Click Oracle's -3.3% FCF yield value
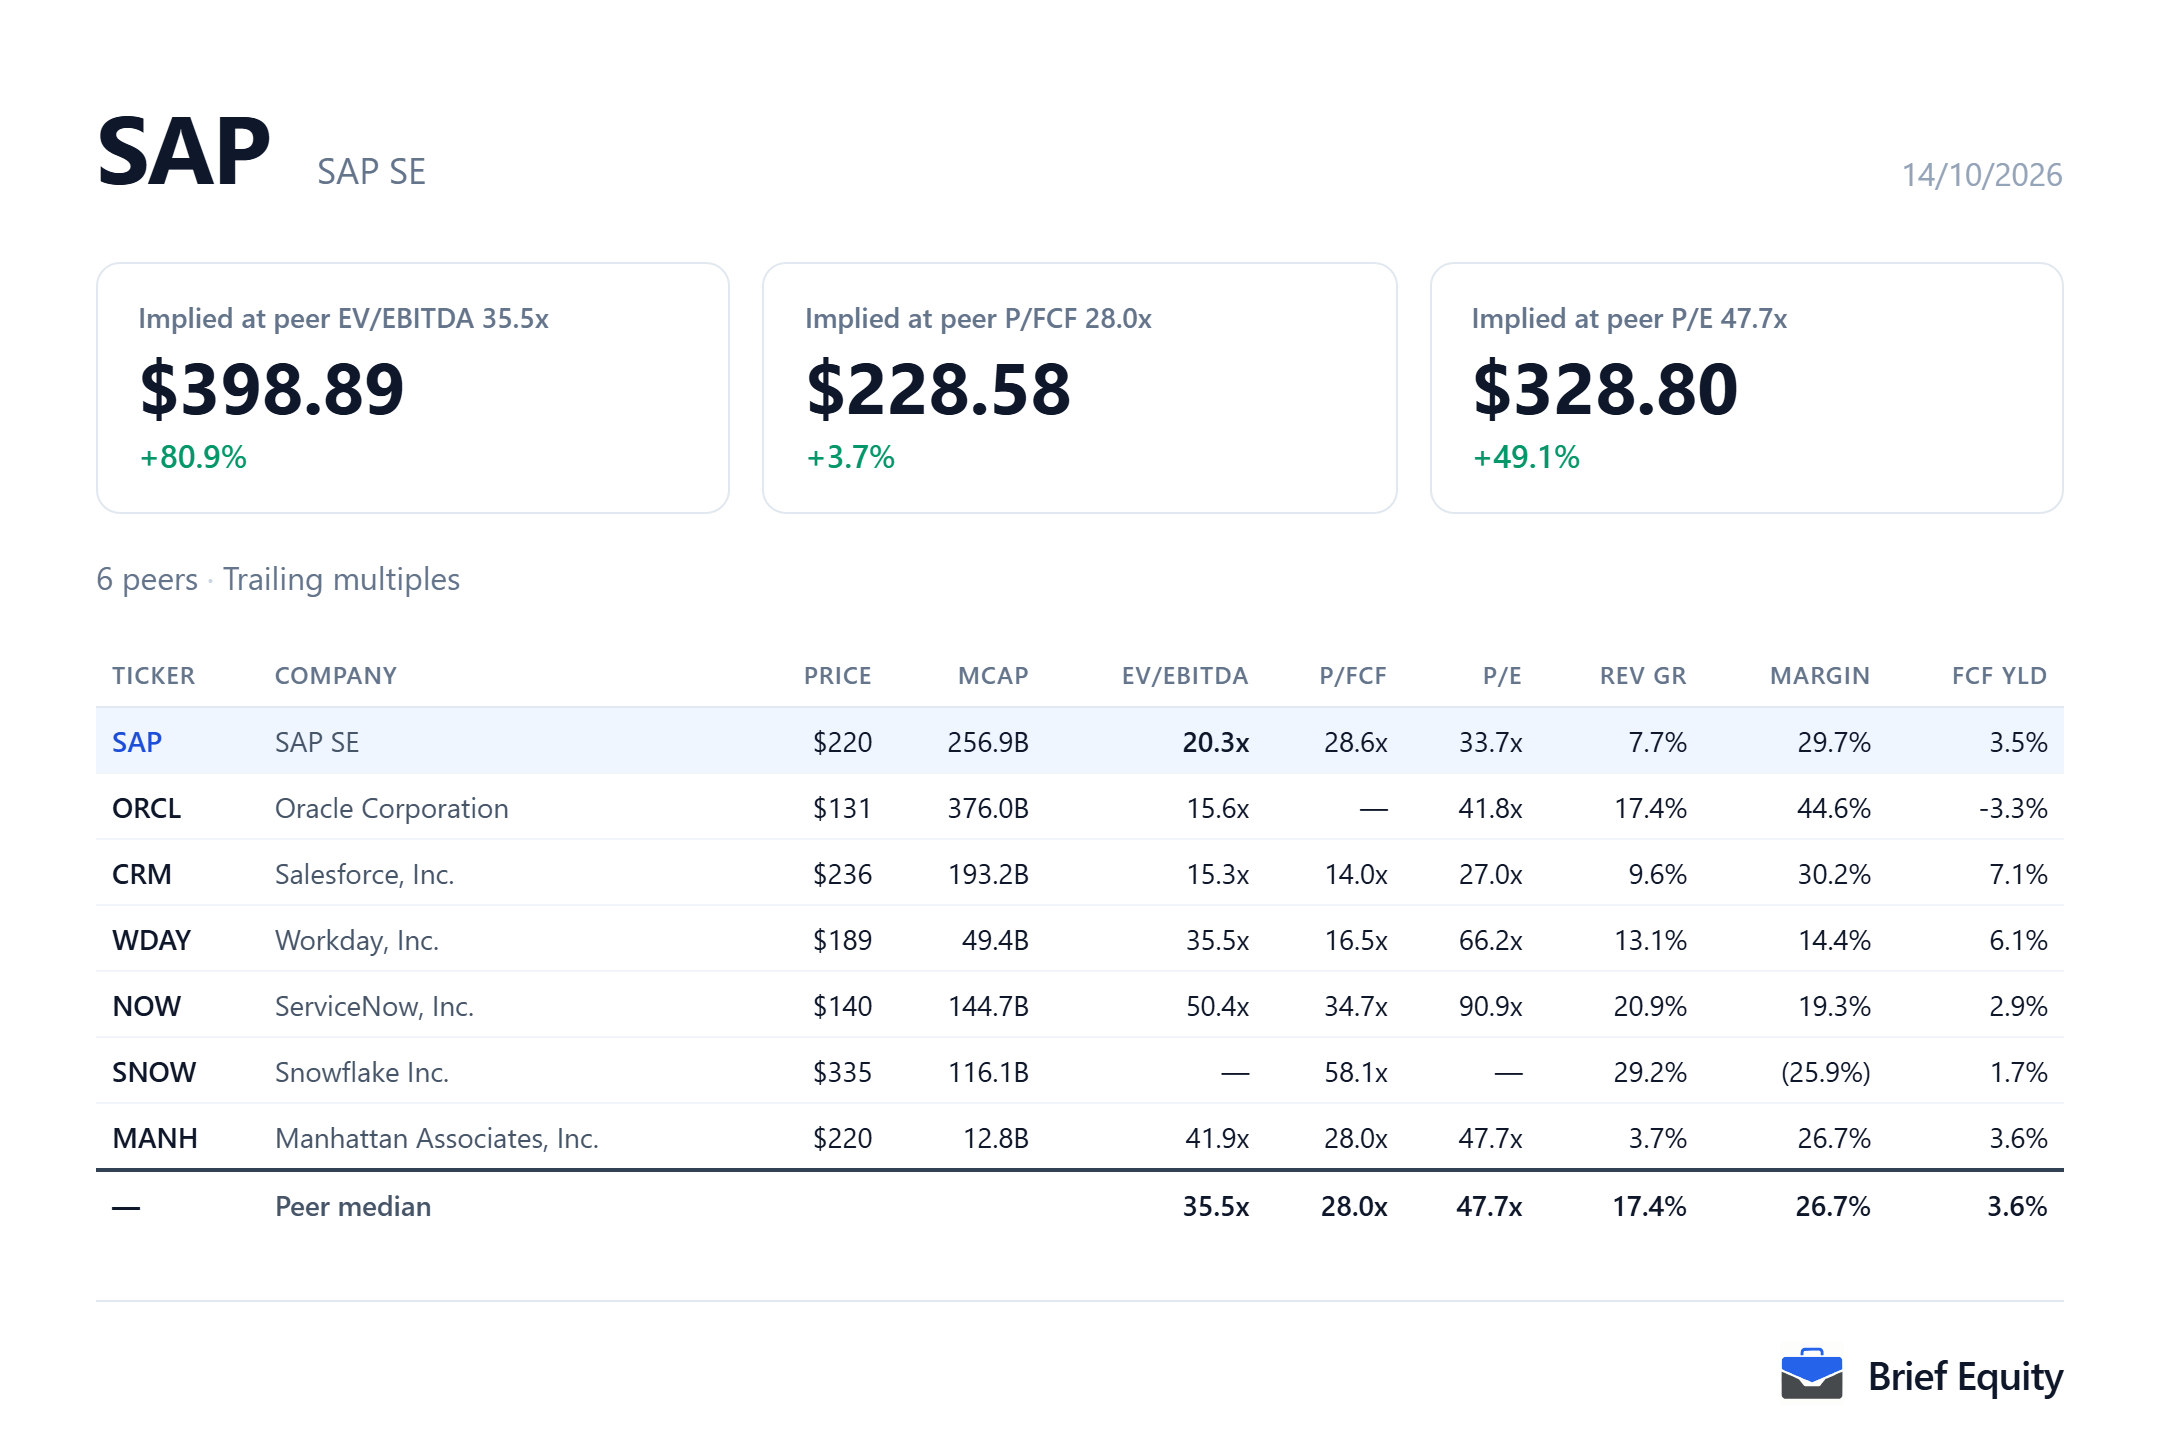 [x=2012, y=808]
